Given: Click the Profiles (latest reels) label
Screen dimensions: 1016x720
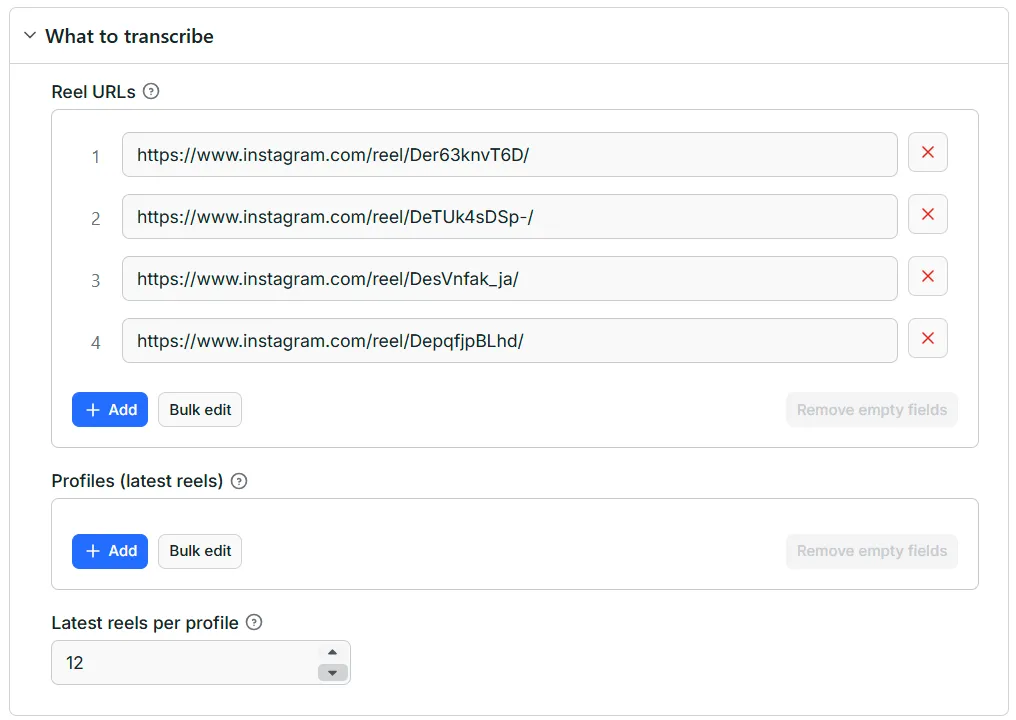Looking at the screenshot, I should [137, 481].
